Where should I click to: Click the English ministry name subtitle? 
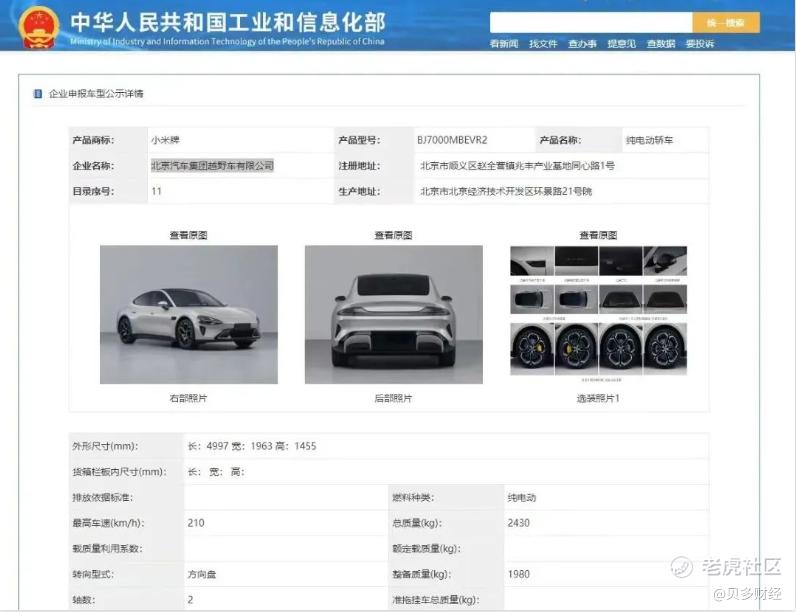click(x=227, y=41)
